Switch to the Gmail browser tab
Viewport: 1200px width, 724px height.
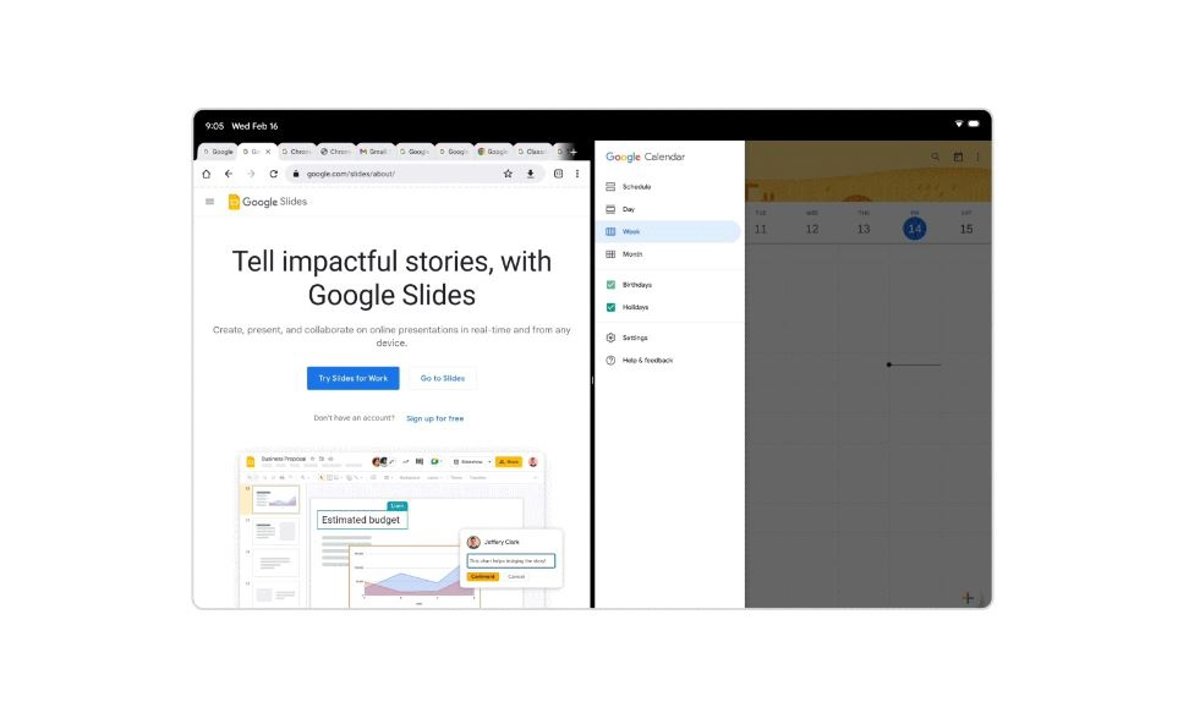(x=373, y=152)
